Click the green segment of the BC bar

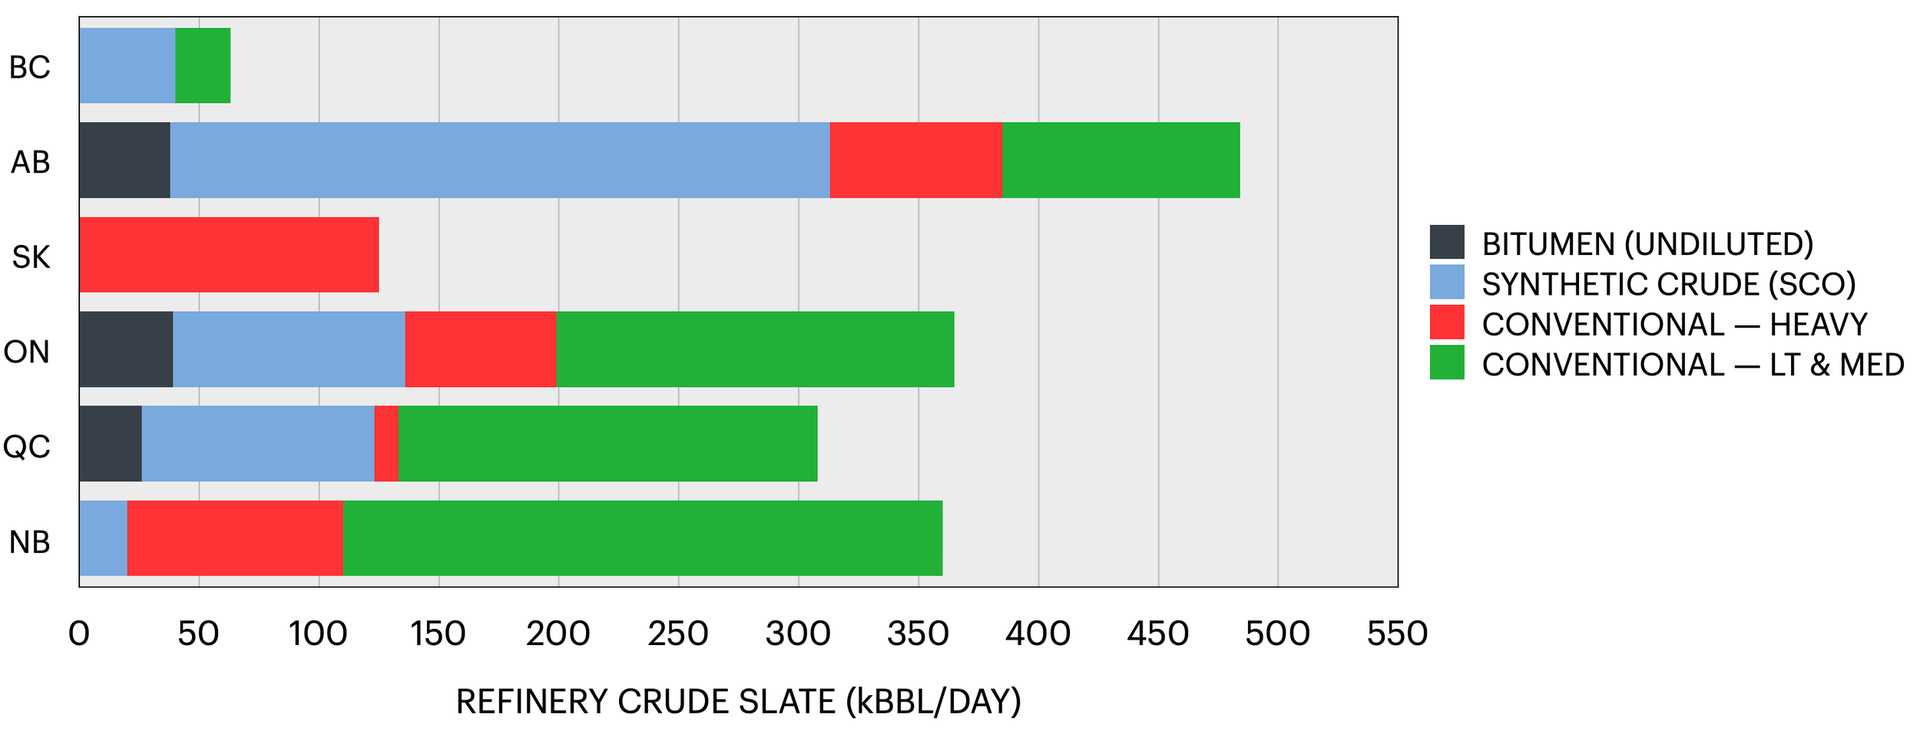pos(203,66)
